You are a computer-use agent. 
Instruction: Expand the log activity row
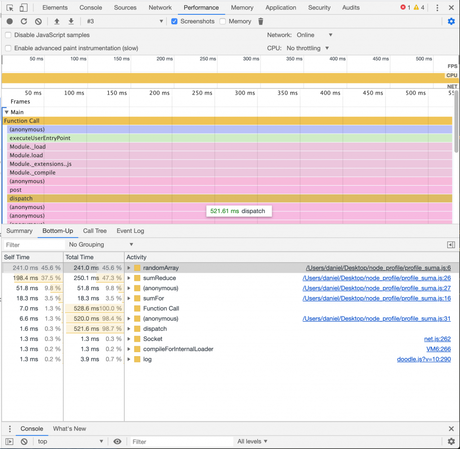[x=129, y=359]
